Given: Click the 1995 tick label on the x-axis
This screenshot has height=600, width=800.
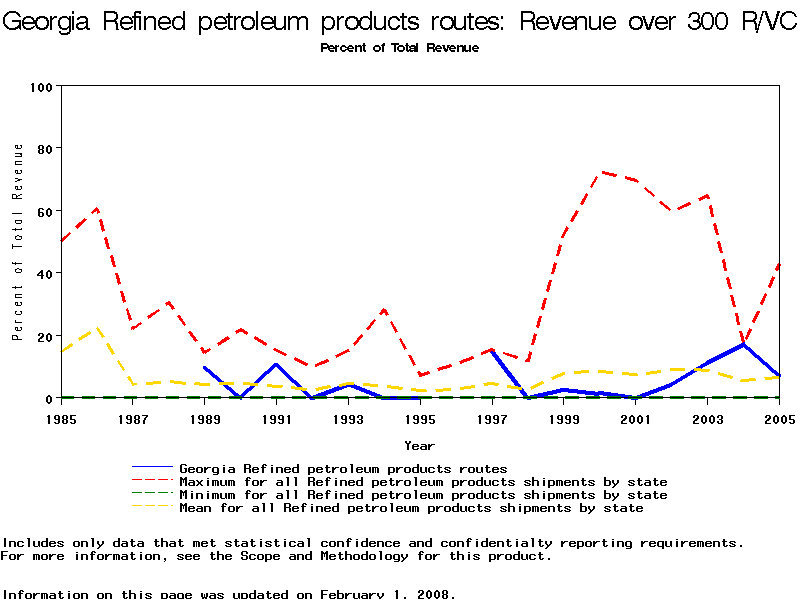Looking at the screenshot, I should tap(419, 419).
